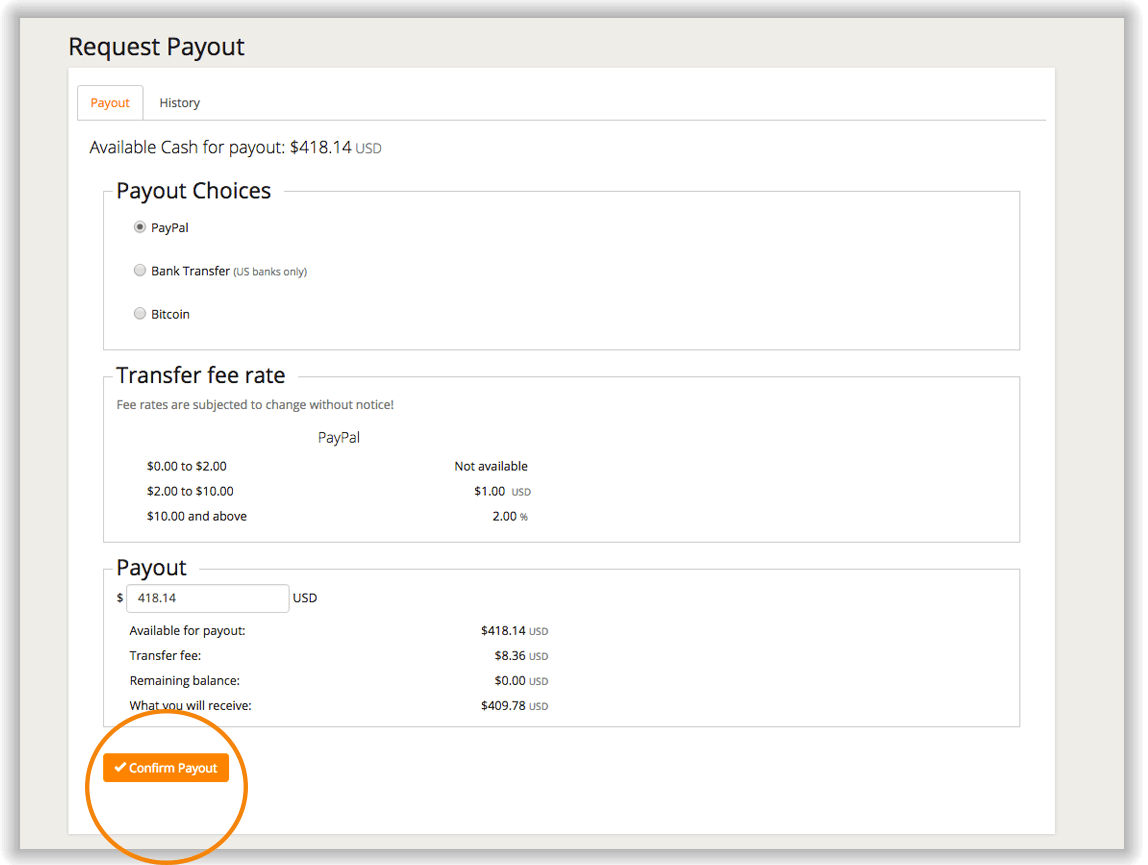Select Bank Transfer radio option
The image size is (1148, 865).
coord(140,270)
